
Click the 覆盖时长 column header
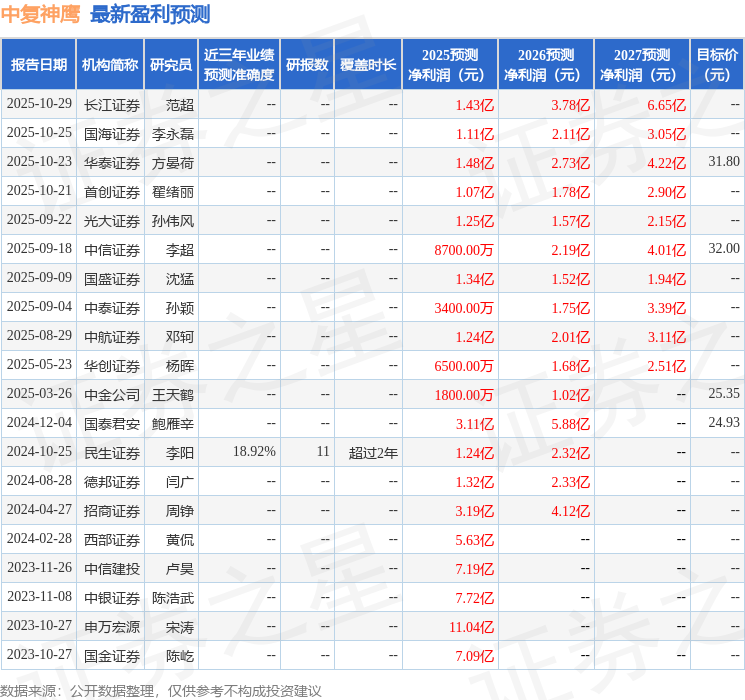pos(368,65)
